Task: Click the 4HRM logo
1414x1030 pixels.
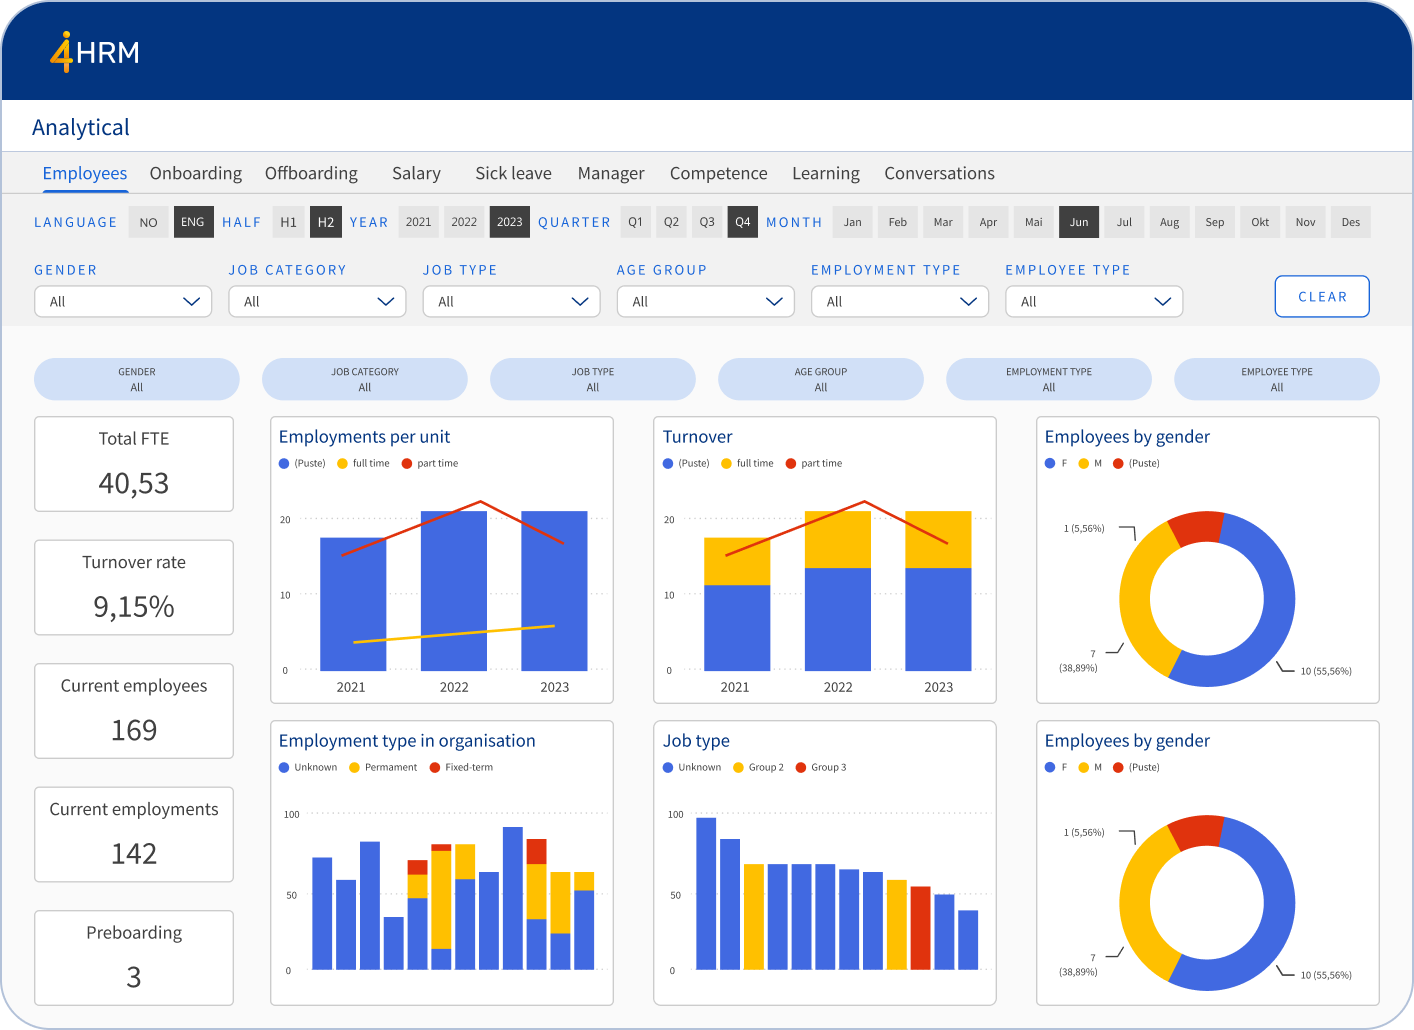Action: pyautogui.click(x=95, y=52)
